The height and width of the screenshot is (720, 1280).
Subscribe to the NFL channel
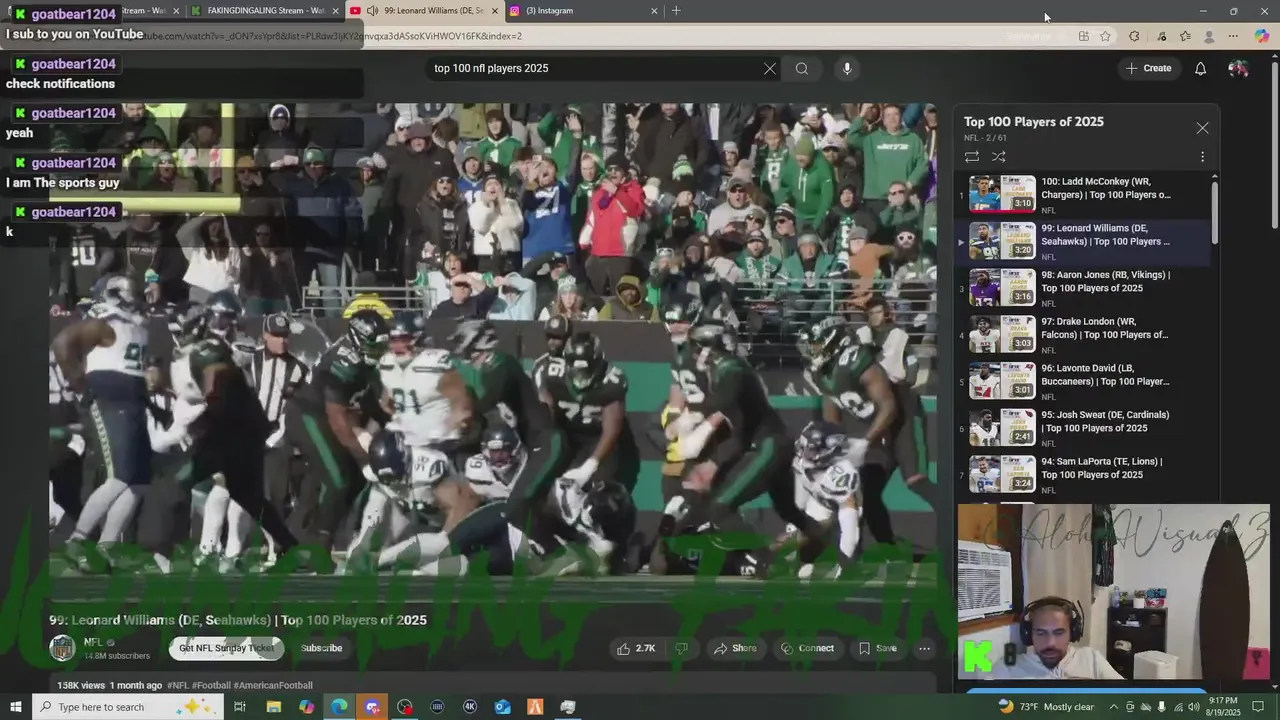point(321,648)
